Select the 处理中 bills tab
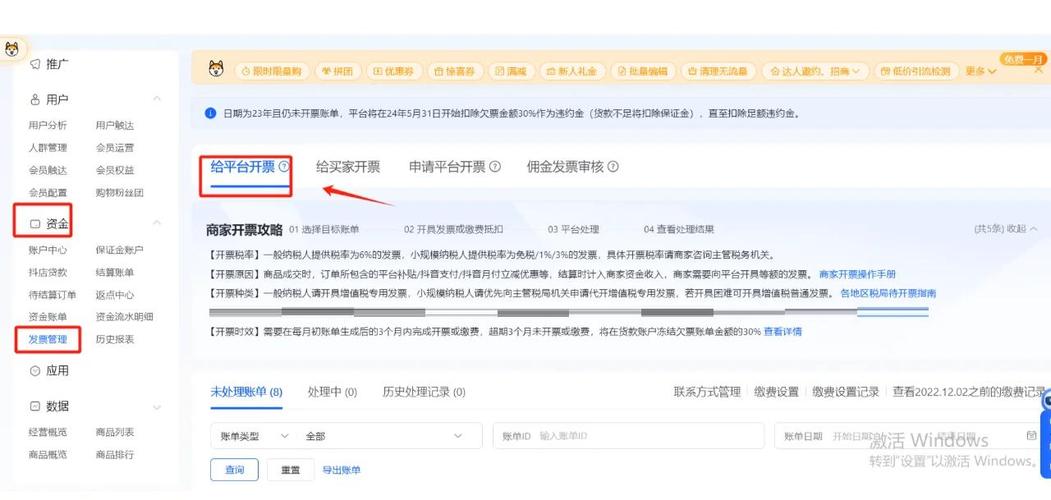The width and height of the screenshot is (1051, 500). coord(332,392)
